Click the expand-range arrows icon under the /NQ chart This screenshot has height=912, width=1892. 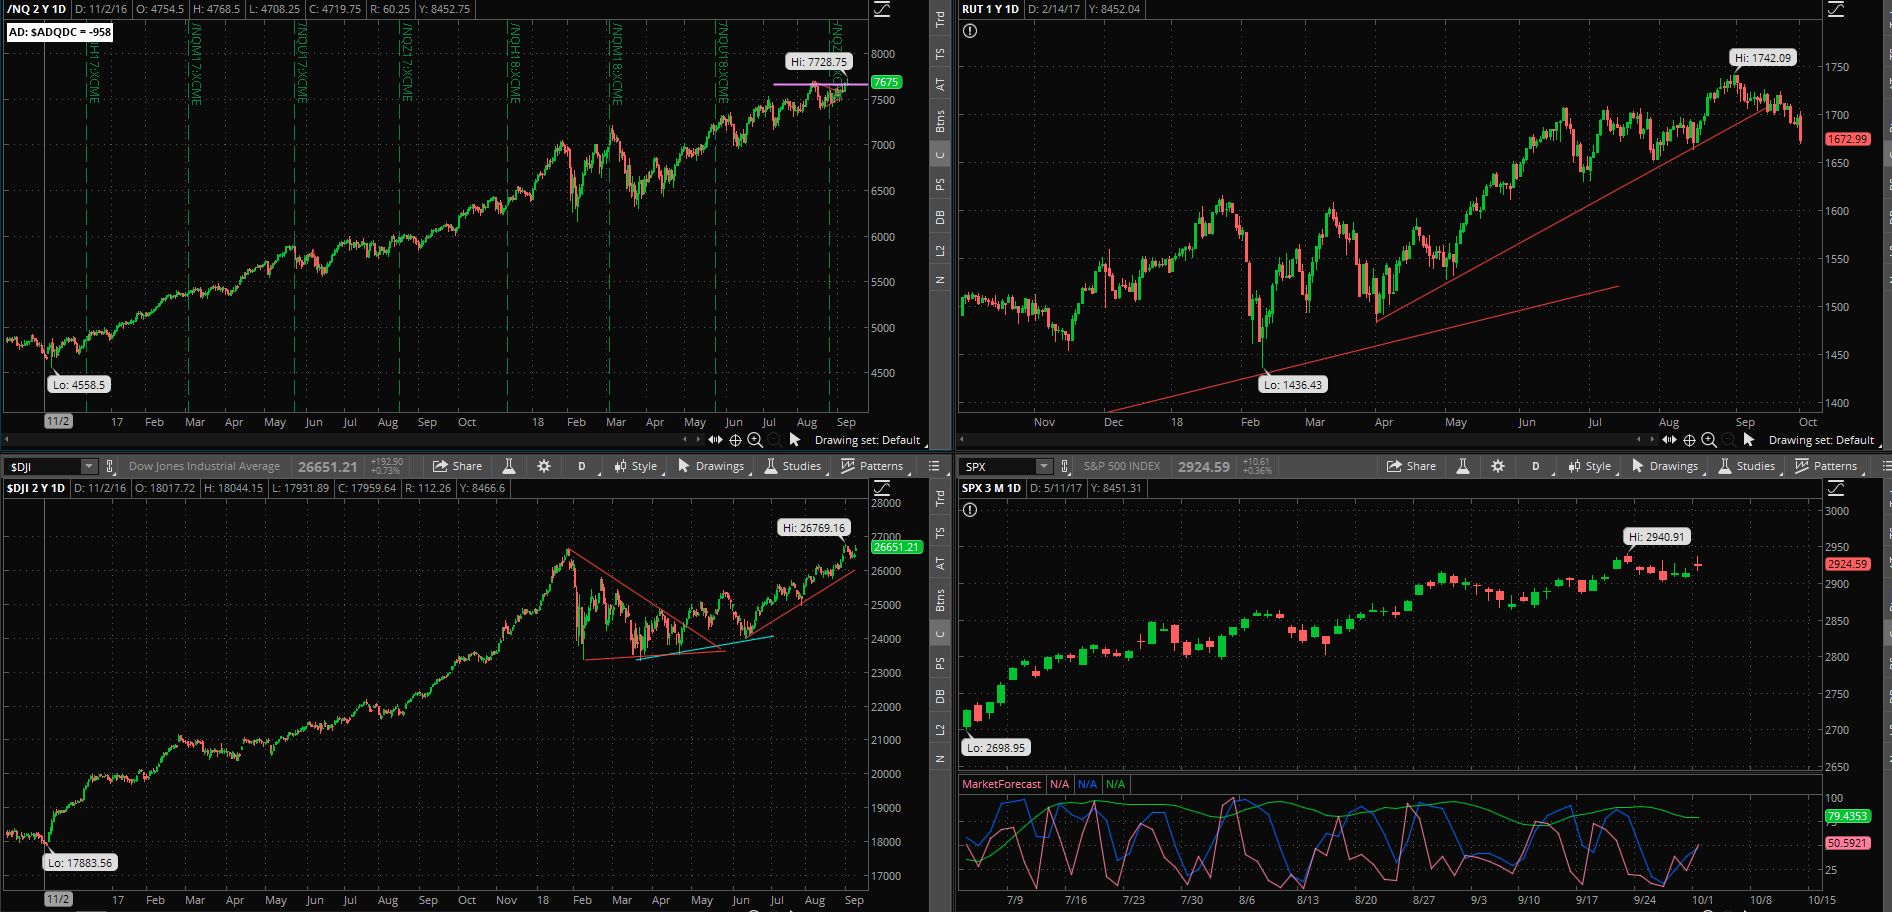(x=716, y=440)
